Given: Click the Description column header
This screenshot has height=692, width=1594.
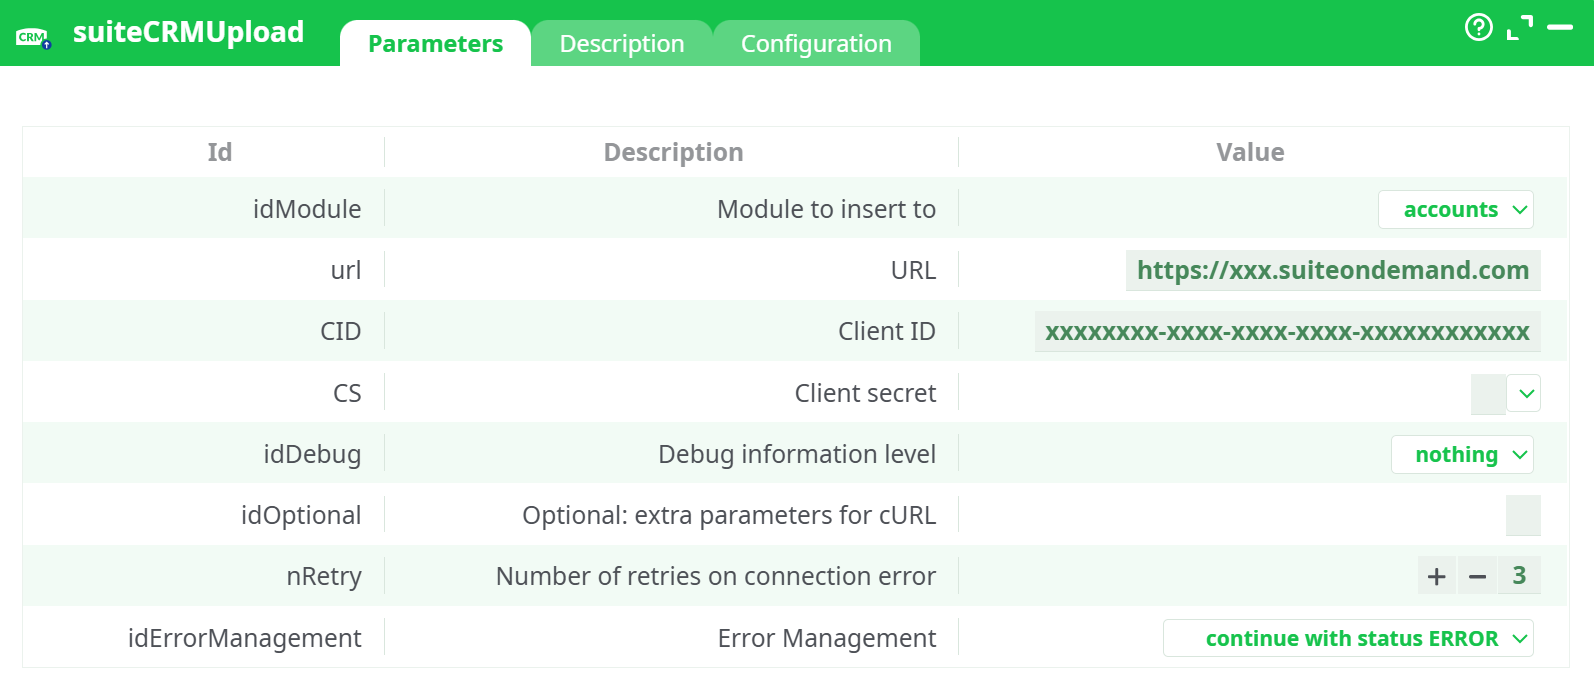Looking at the screenshot, I should (673, 152).
